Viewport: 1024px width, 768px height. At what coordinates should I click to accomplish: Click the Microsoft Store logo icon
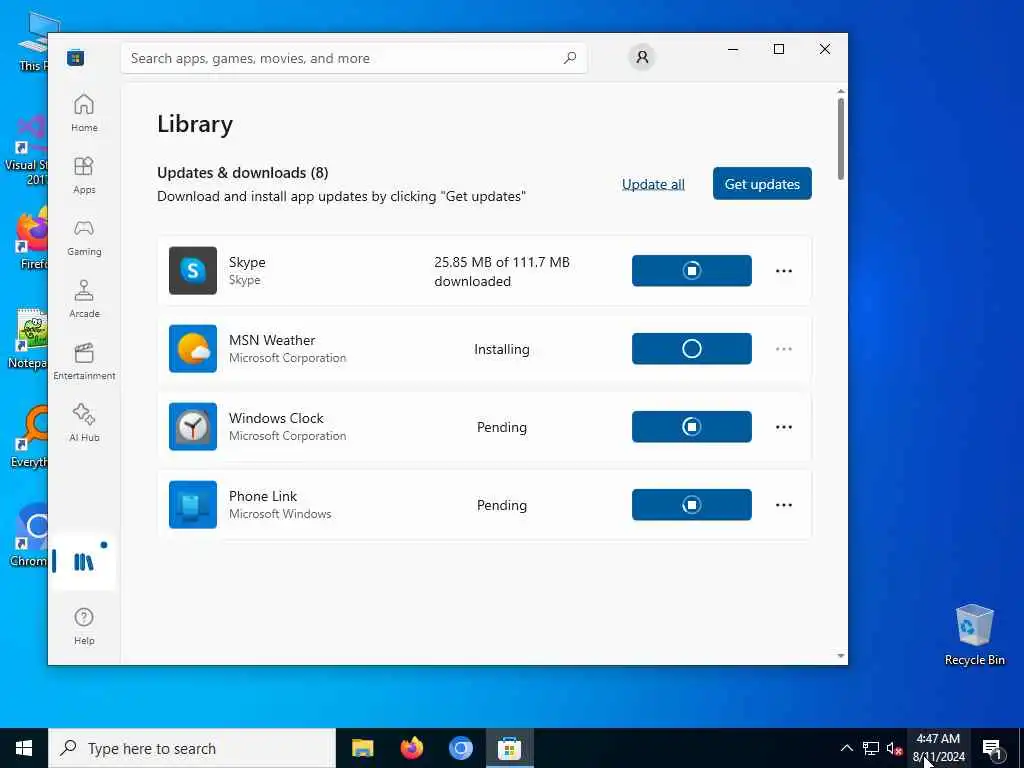tap(75, 58)
